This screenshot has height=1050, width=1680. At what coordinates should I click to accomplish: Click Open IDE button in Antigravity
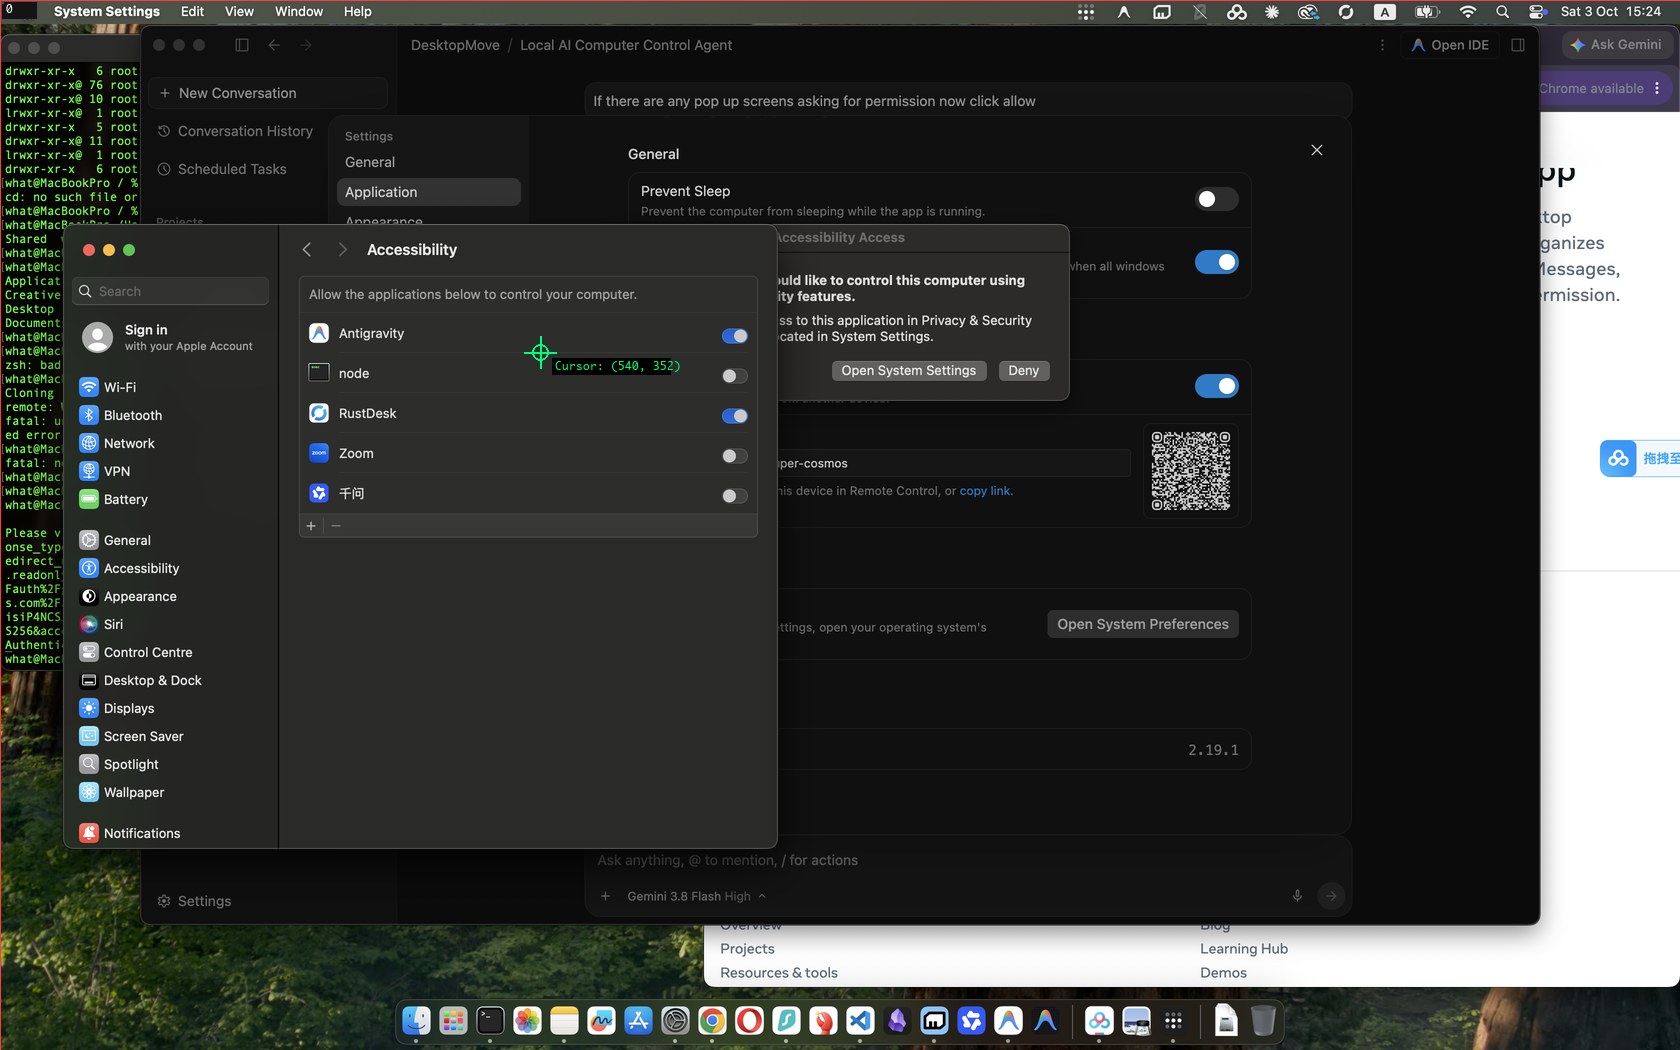pos(1450,45)
